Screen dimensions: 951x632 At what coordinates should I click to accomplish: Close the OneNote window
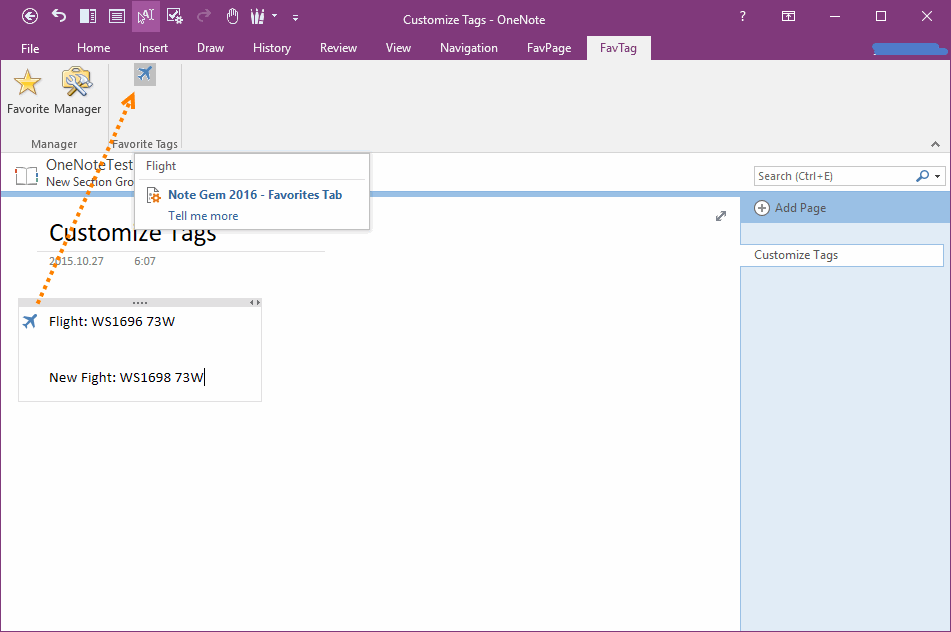pyautogui.click(x=927, y=16)
